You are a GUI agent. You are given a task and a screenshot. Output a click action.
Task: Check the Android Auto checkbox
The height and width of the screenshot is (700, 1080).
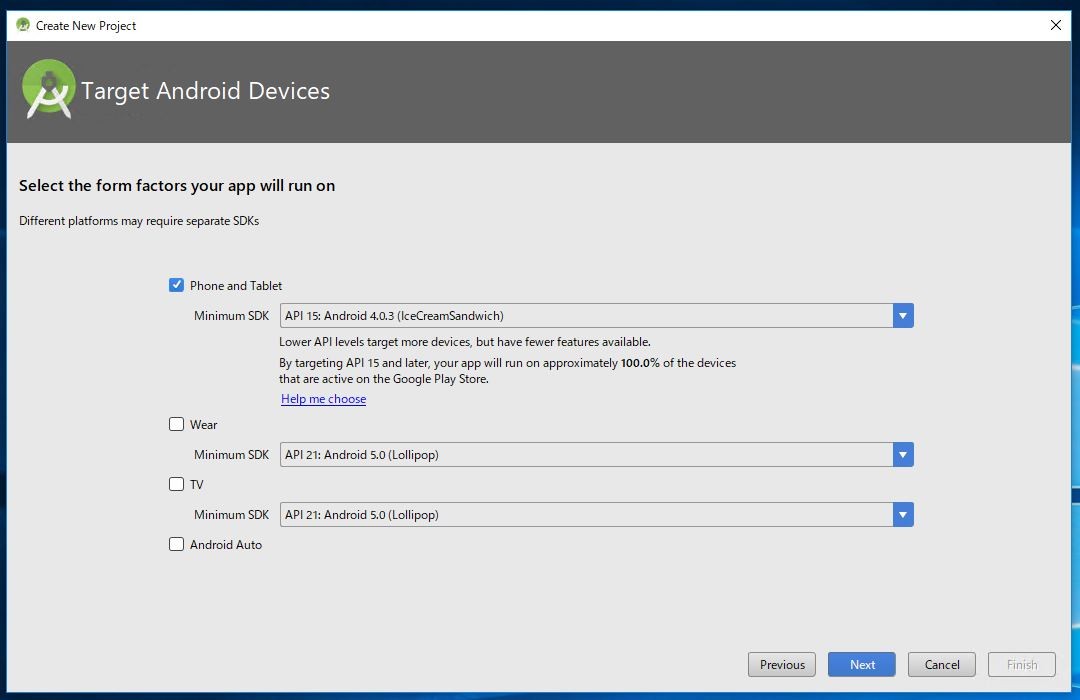(177, 544)
